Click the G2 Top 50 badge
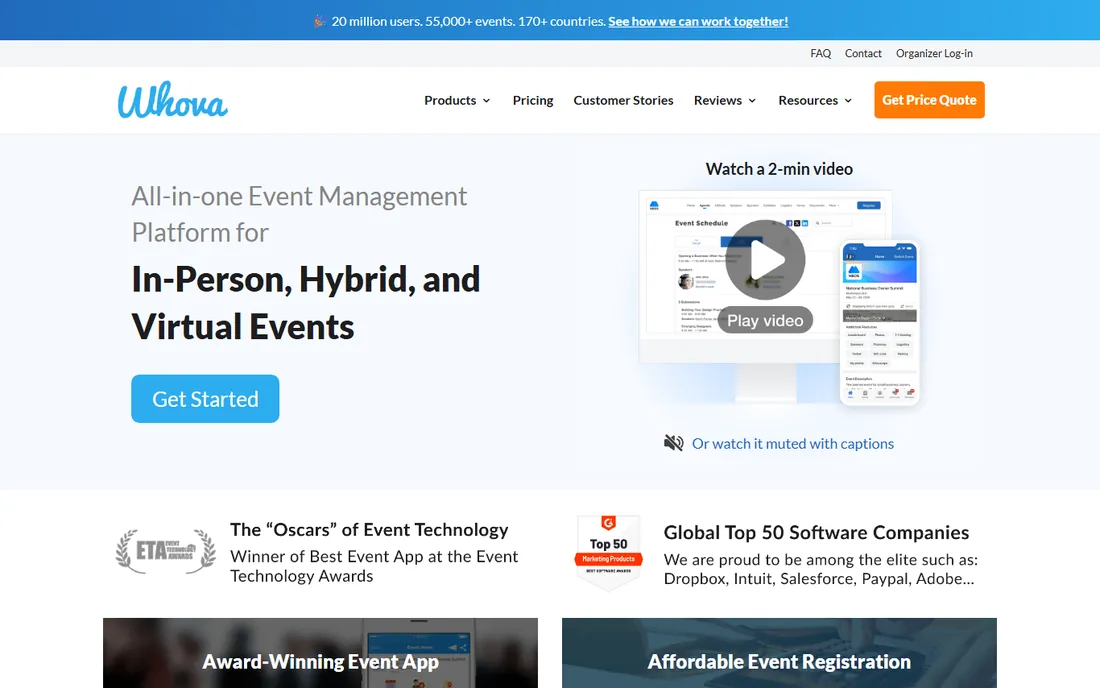This screenshot has height=688, width=1100. (608, 553)
